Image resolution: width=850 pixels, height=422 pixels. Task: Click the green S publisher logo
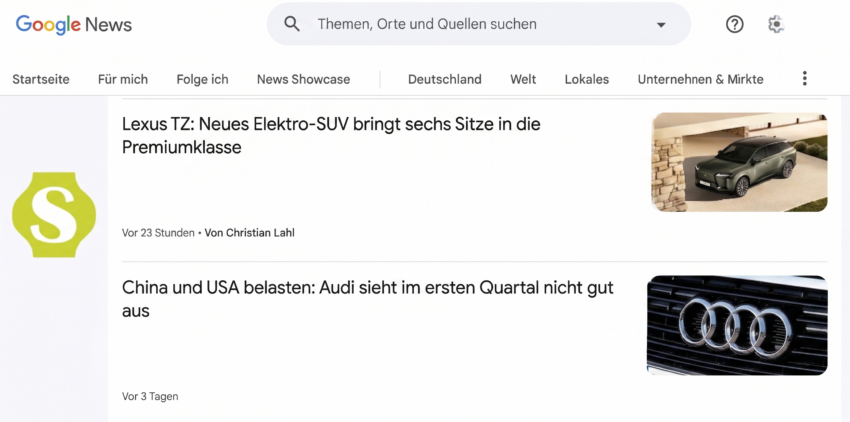(x=54, y=215)
